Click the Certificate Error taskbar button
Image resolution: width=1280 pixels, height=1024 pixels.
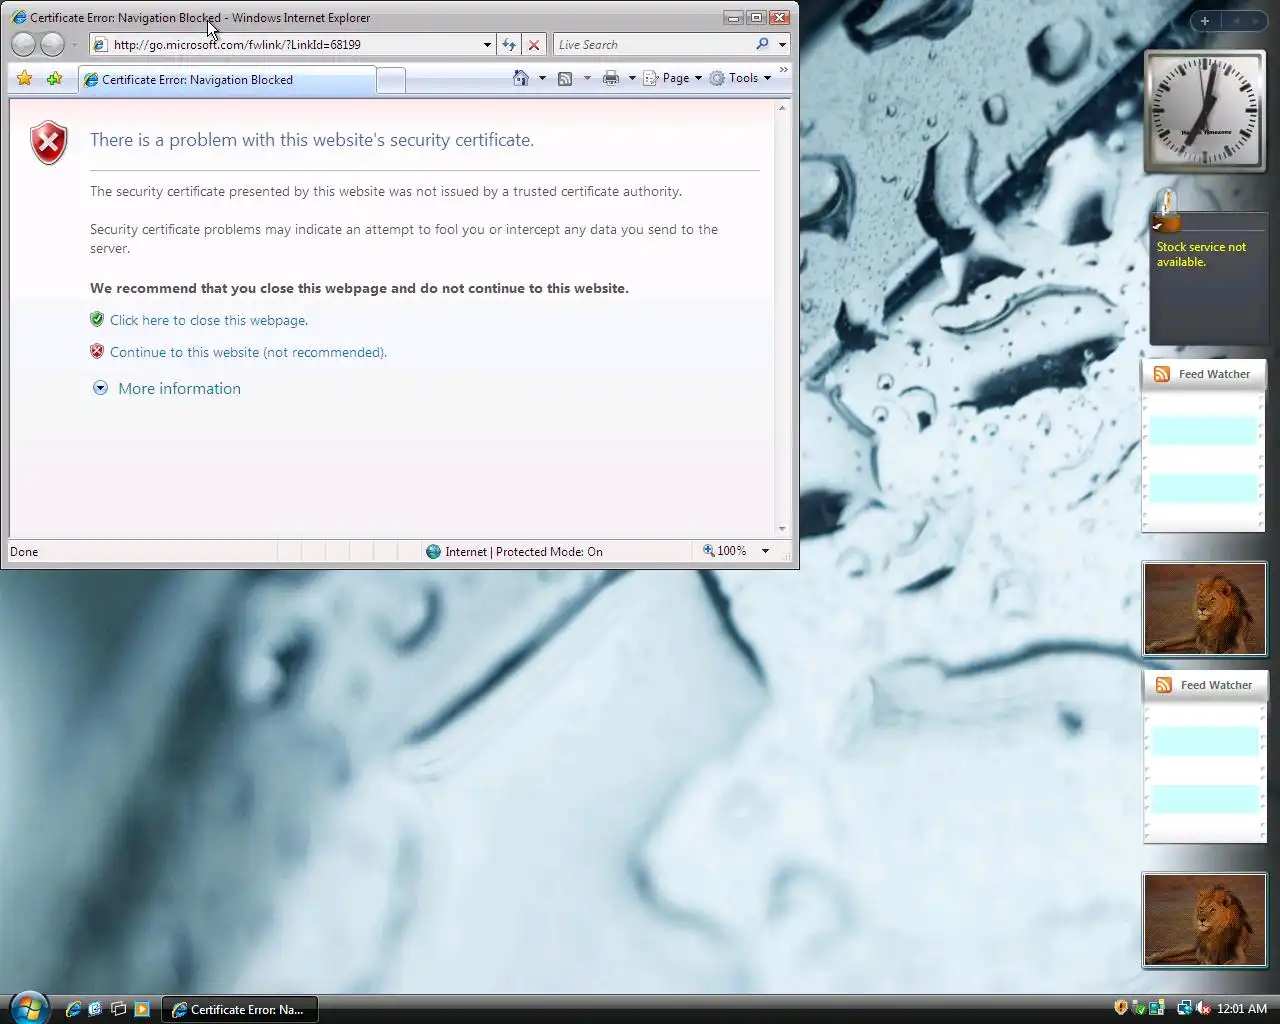point(240,1009)
